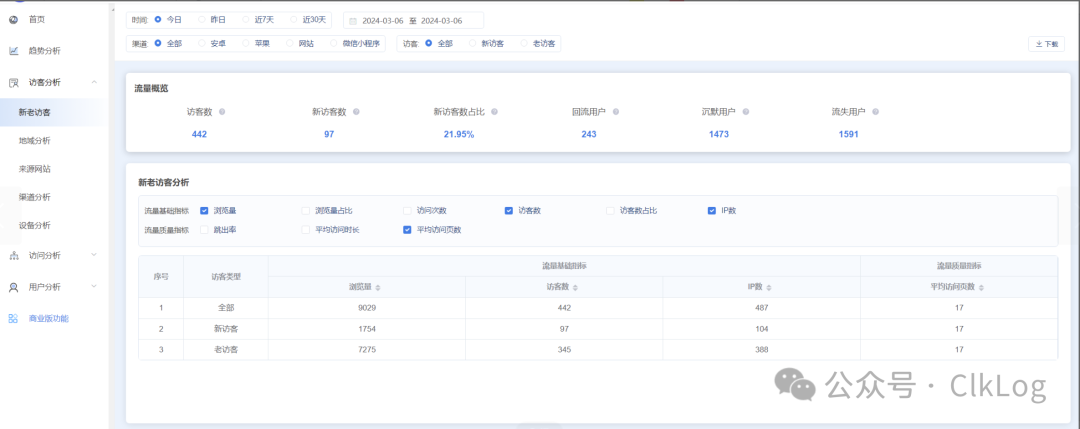Enable the 平均访问时长 checkbox
1080x429 pixels.
tap(305, 230)
